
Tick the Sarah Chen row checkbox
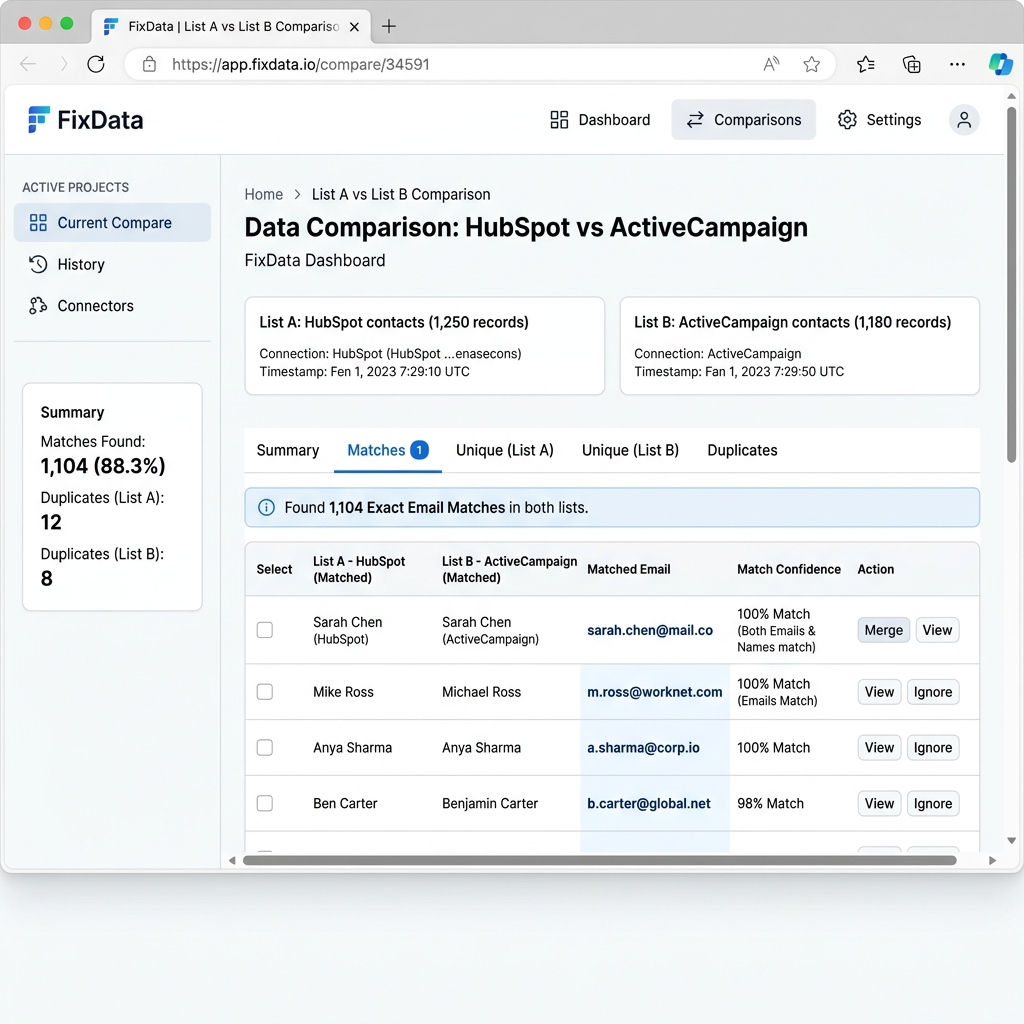tap(264, 630)
